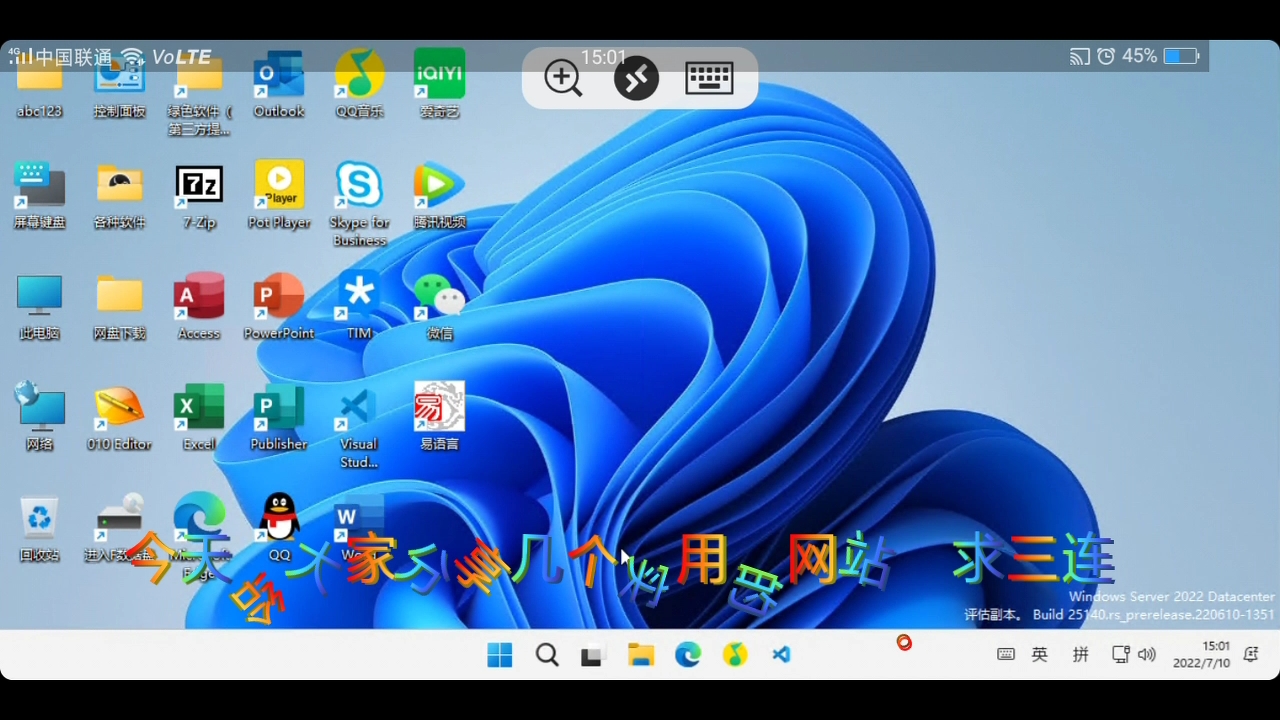Open the Remote Desktop connection bar menu
The height and width of the screenshot is (720, 1280).
point(636,77)
